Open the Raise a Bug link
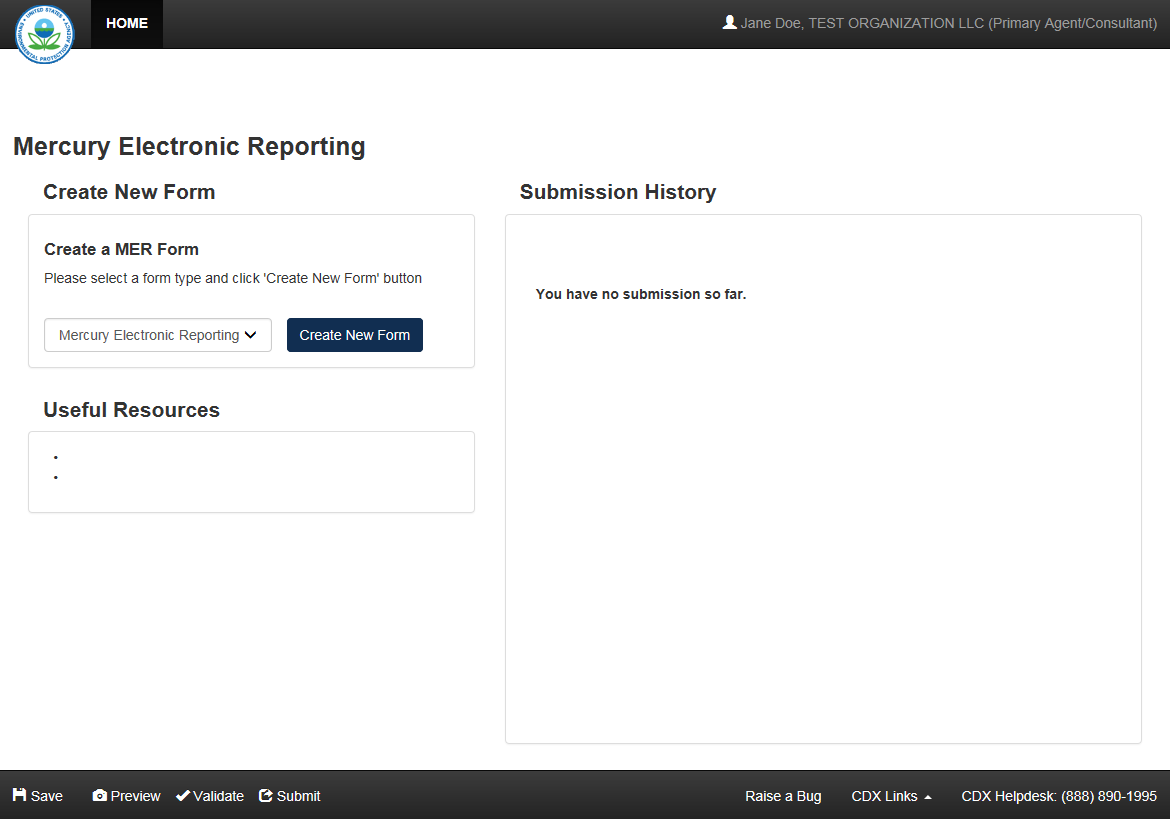The image size is (1170, 819). coord(783,796)
